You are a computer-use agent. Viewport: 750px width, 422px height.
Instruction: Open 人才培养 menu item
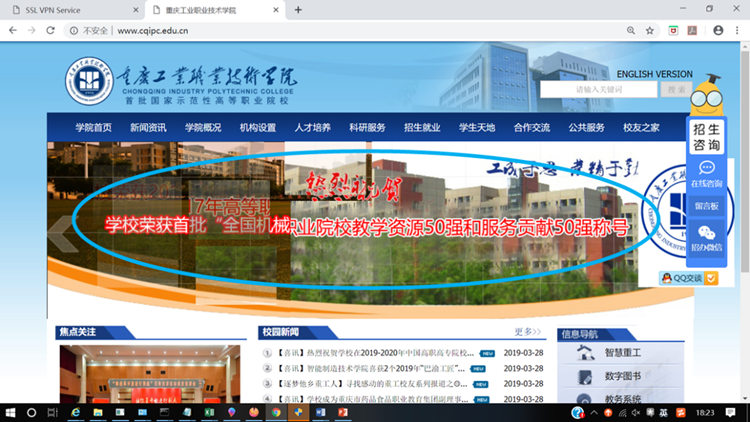(x=312, y=128)
